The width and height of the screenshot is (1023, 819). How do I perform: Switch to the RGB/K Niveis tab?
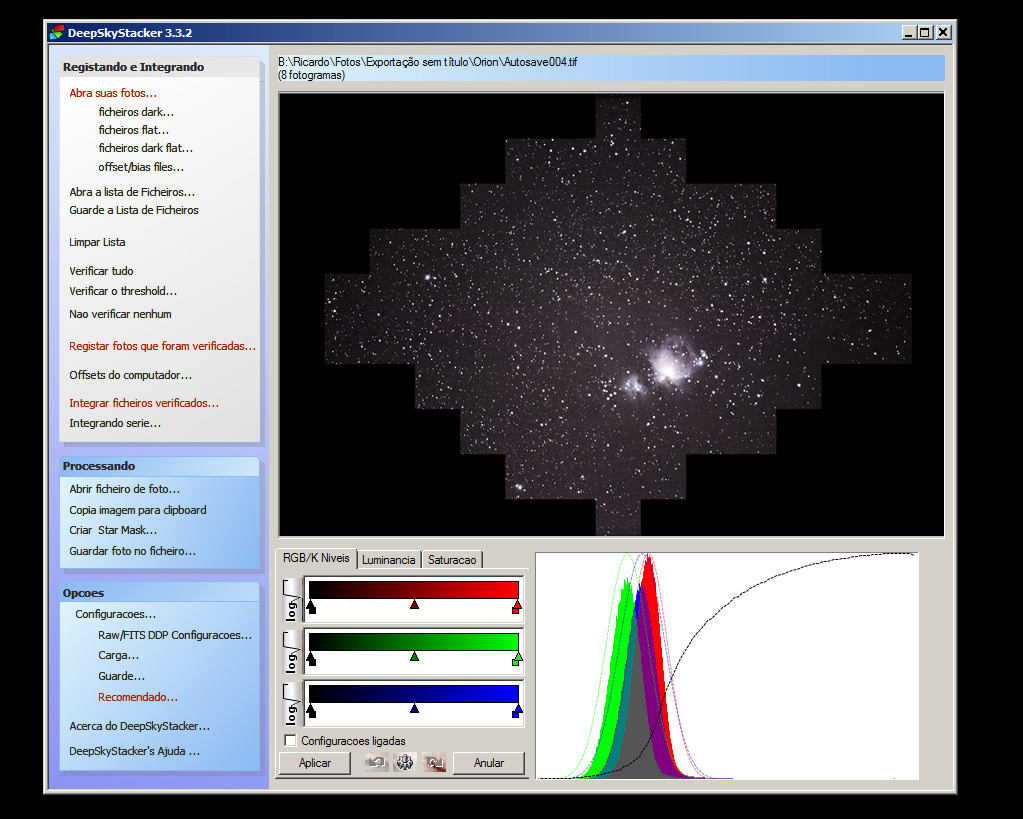point(316,558)
